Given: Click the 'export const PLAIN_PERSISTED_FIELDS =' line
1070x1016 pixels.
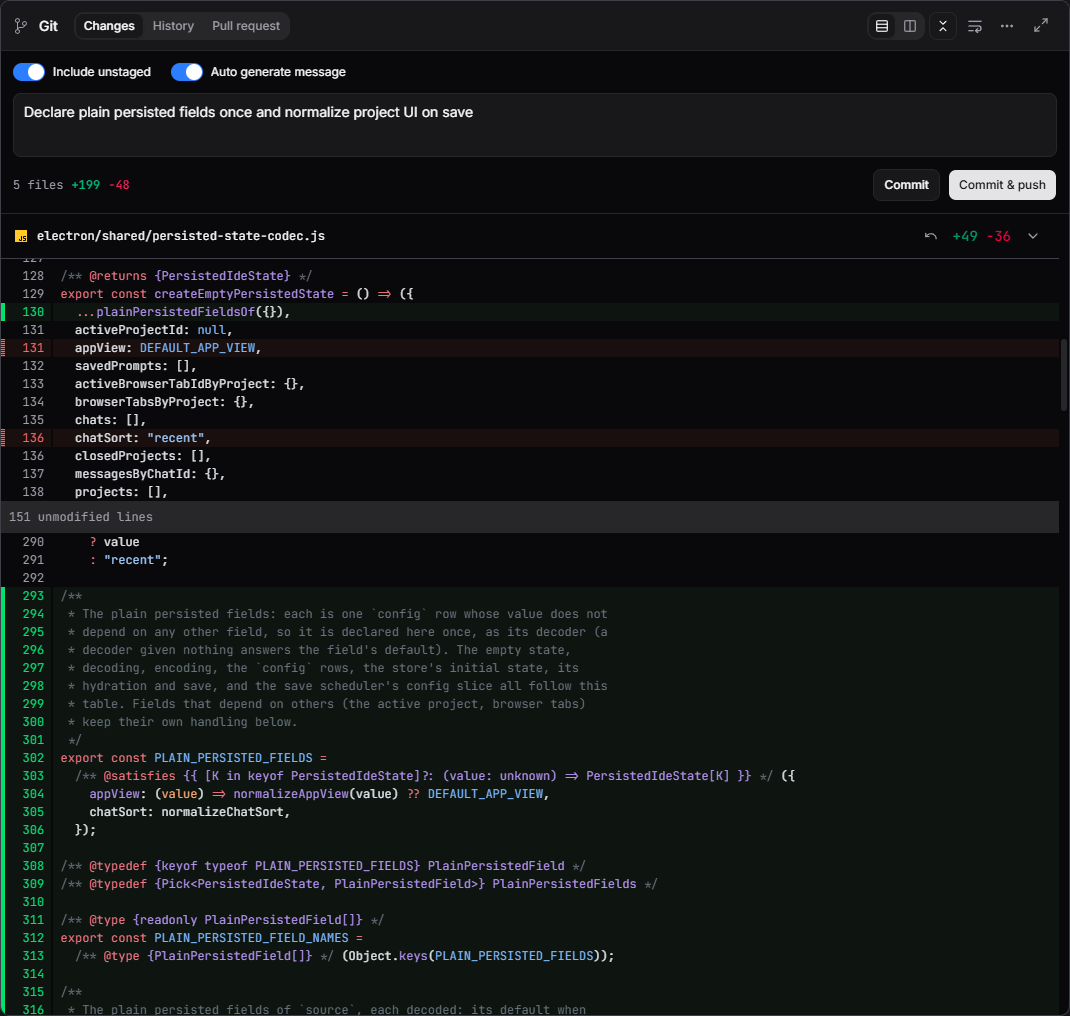Looking at the screenshot, I should point(194,758).
